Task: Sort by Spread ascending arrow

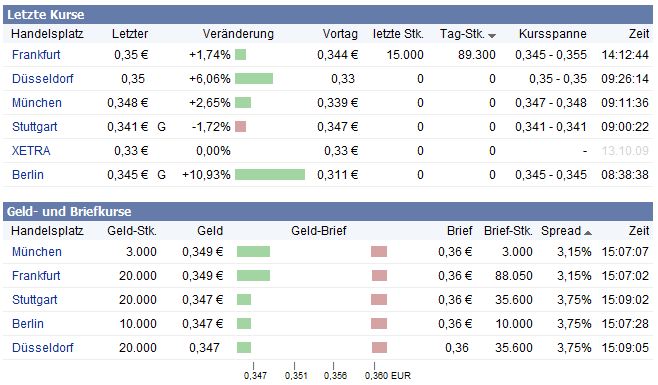Action: 588,233
